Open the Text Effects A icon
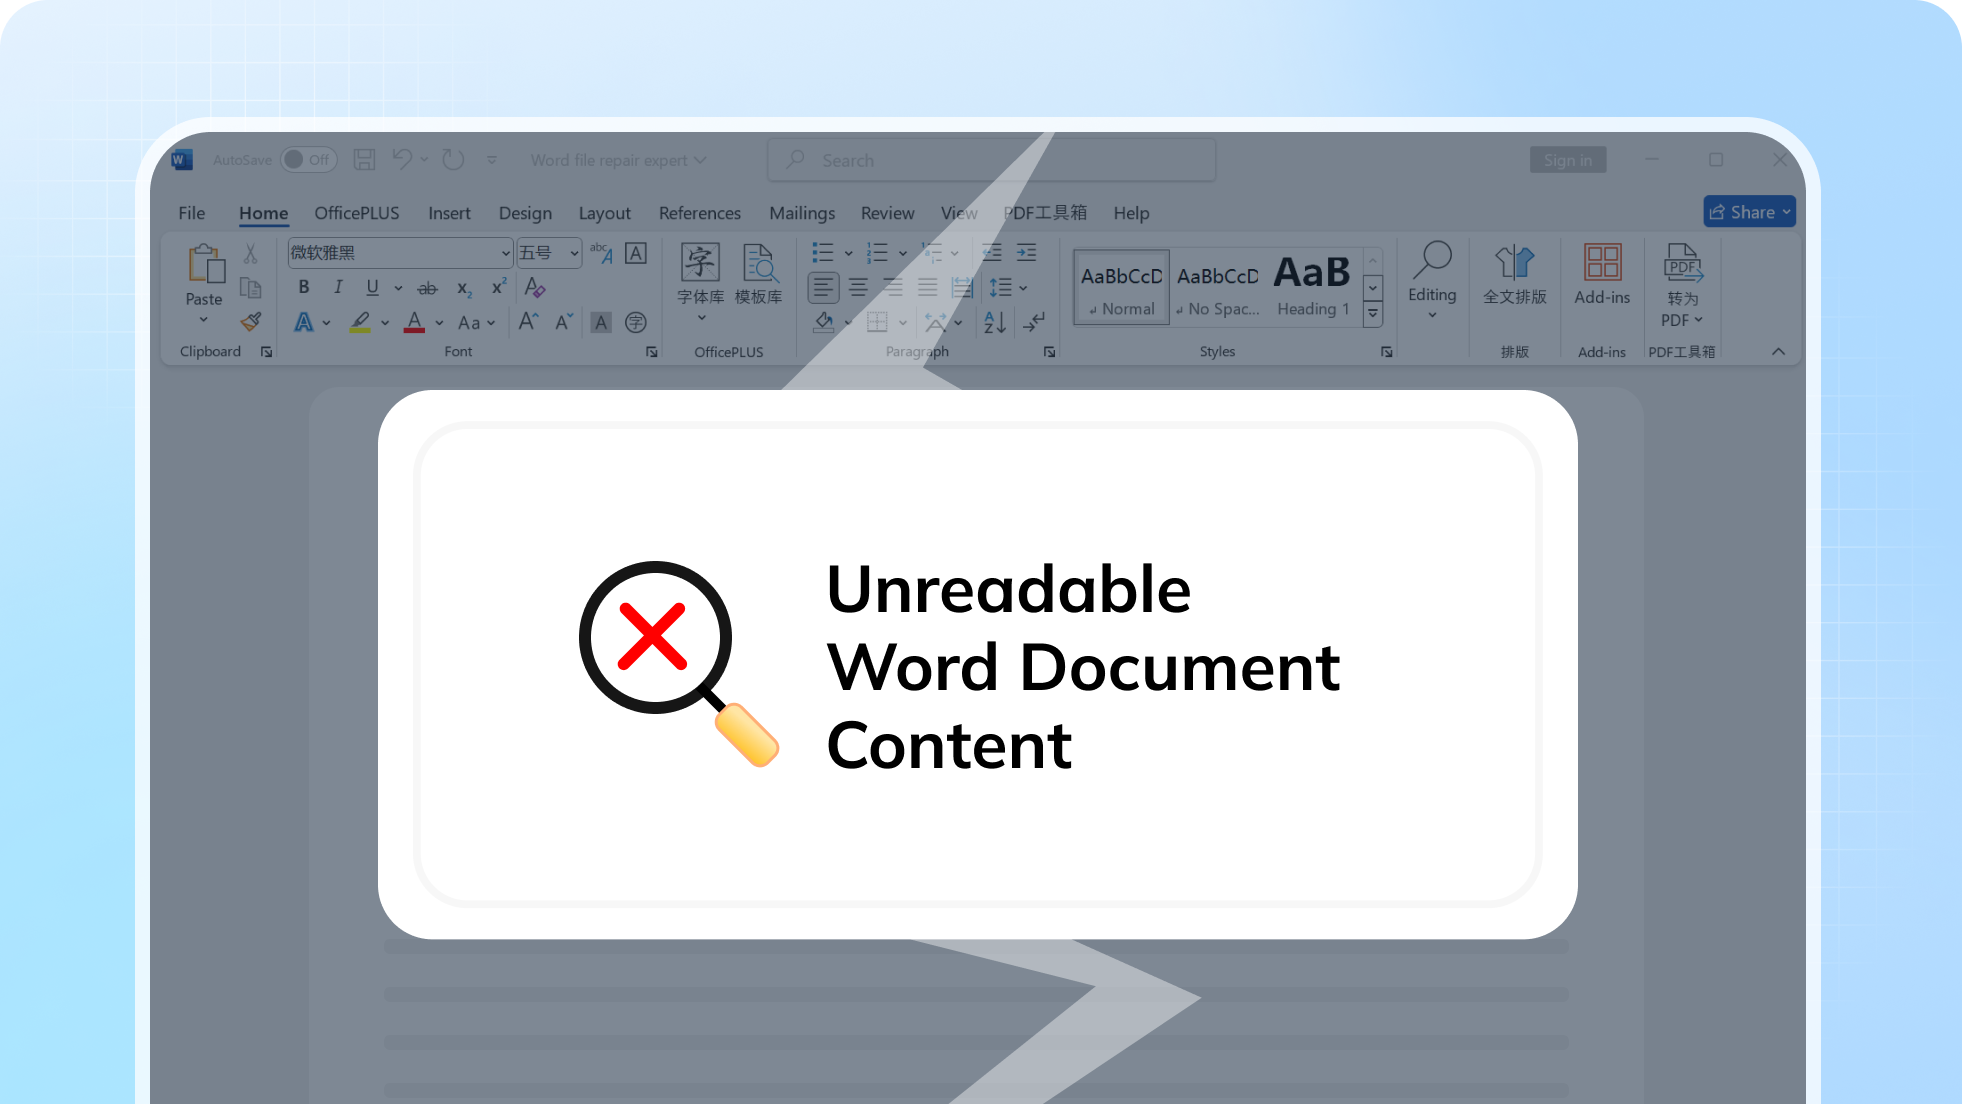 304,322
